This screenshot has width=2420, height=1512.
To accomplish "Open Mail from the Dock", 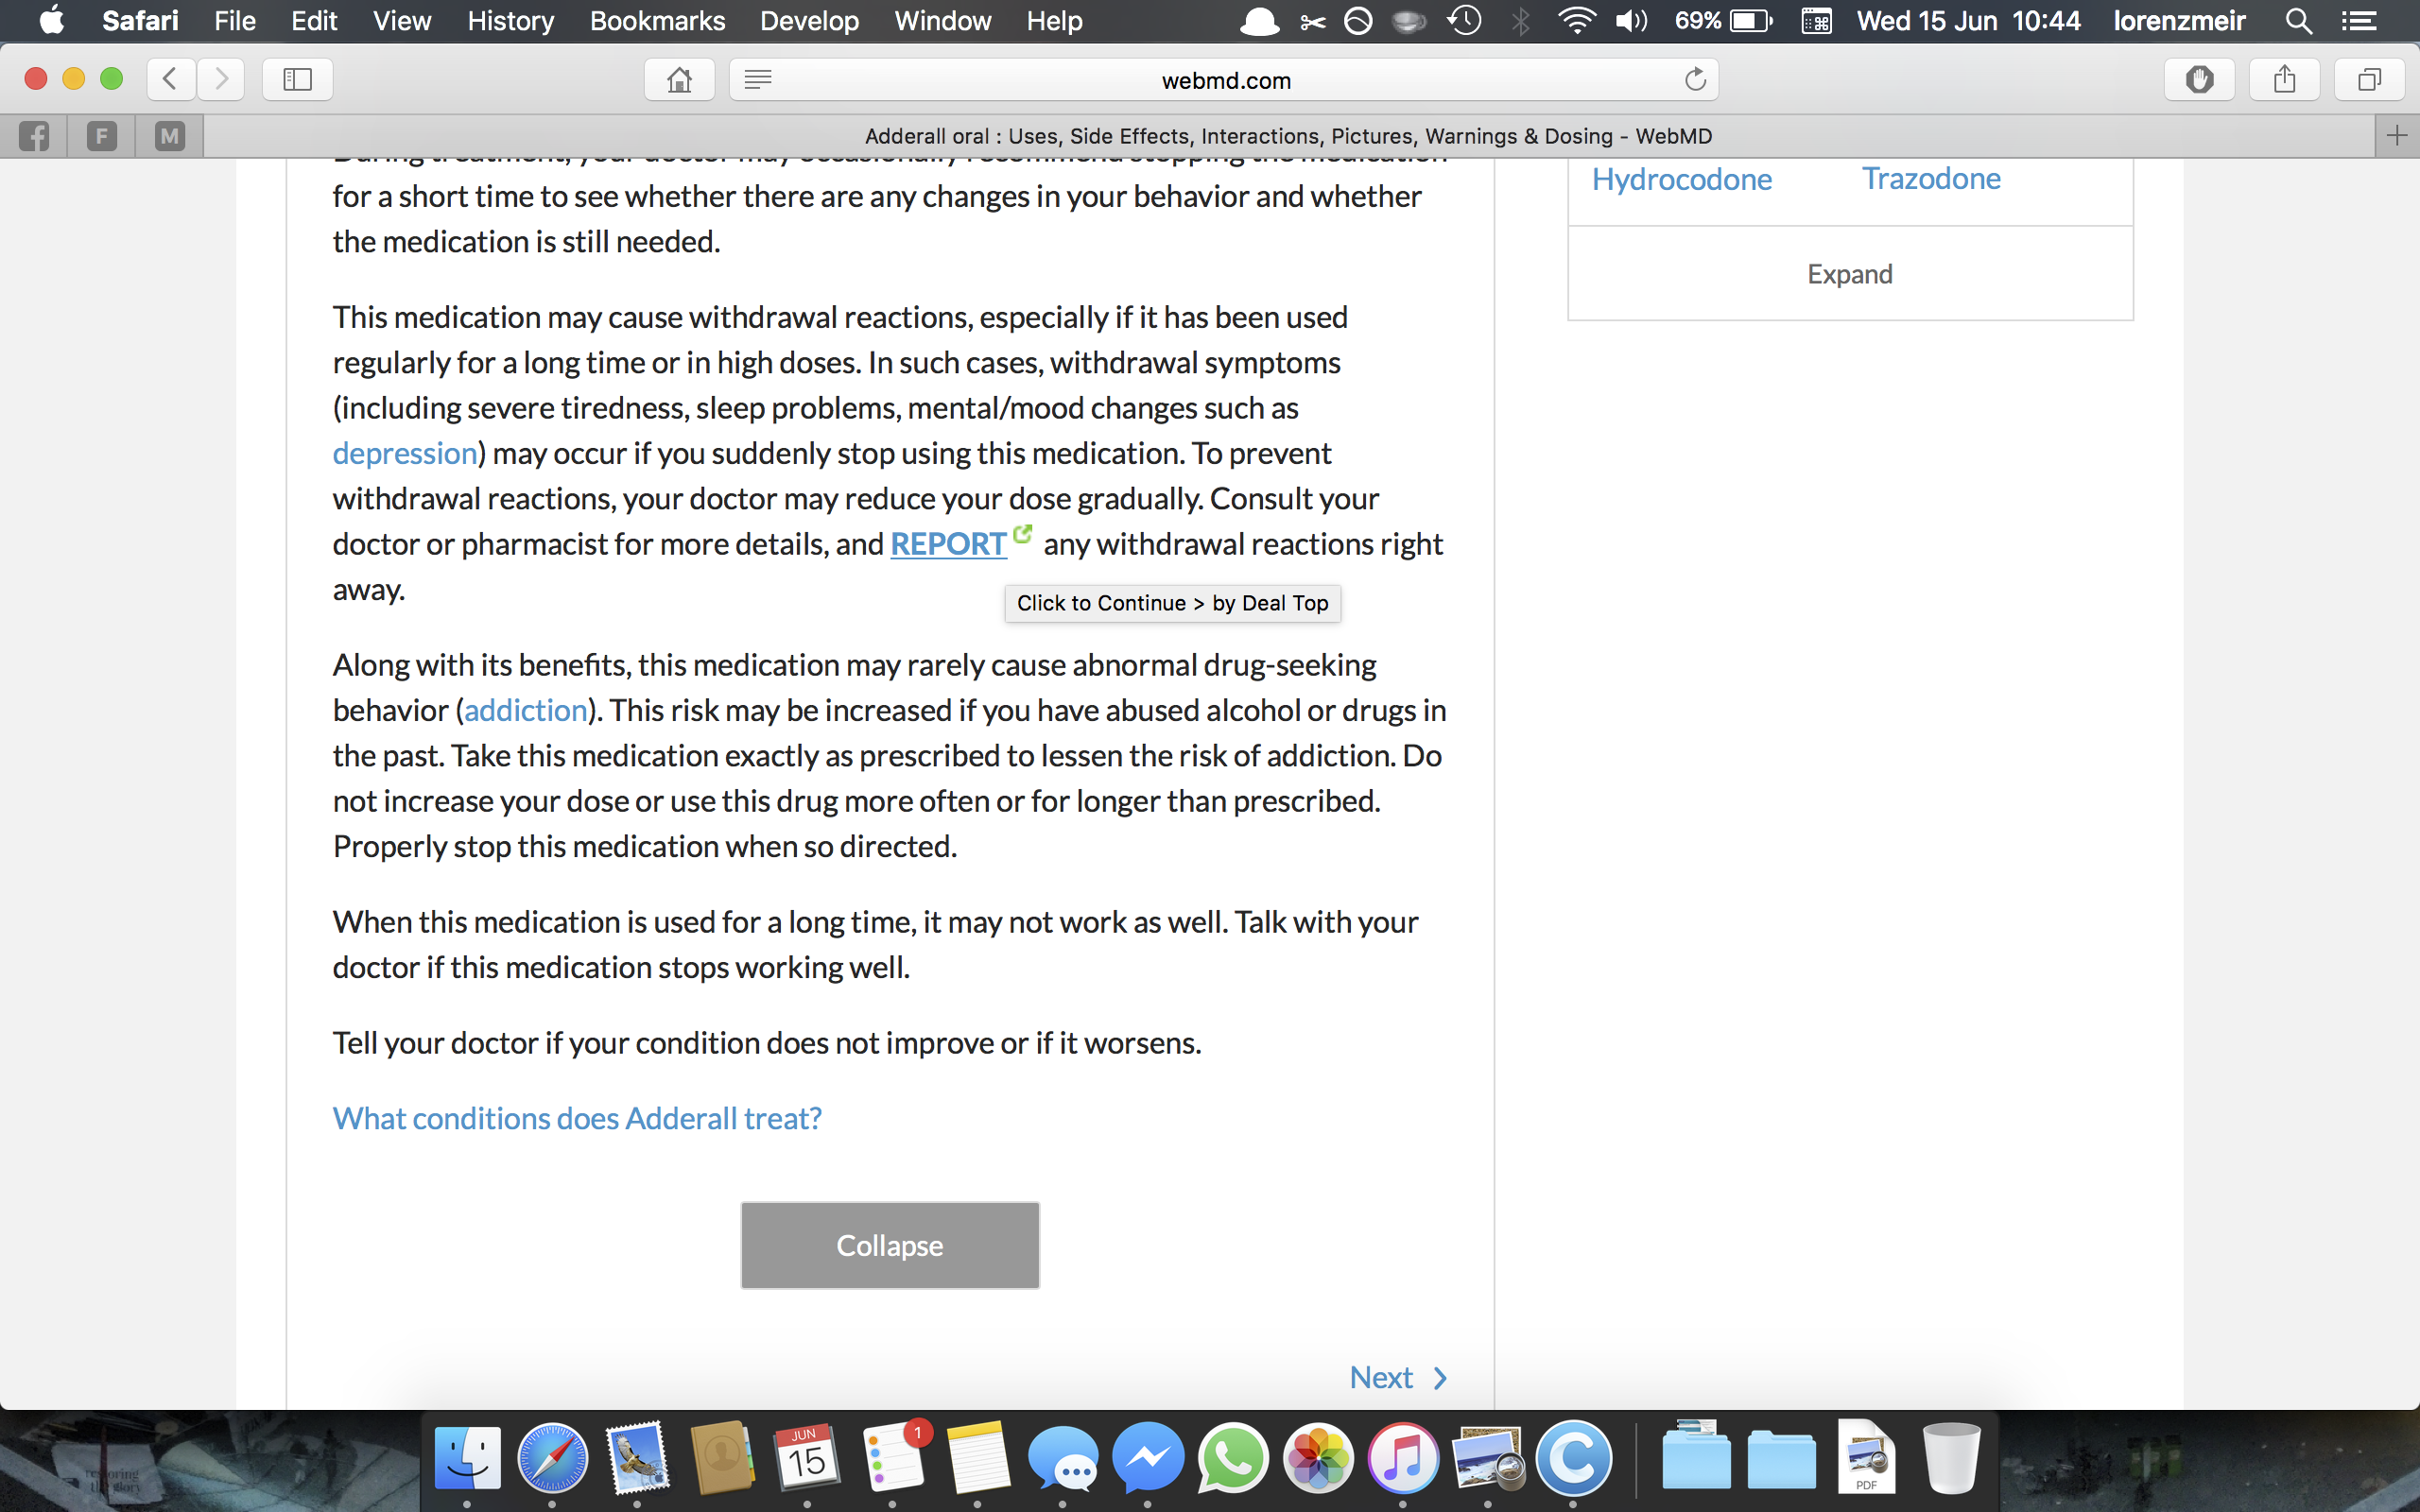I will click(637, 1459).
